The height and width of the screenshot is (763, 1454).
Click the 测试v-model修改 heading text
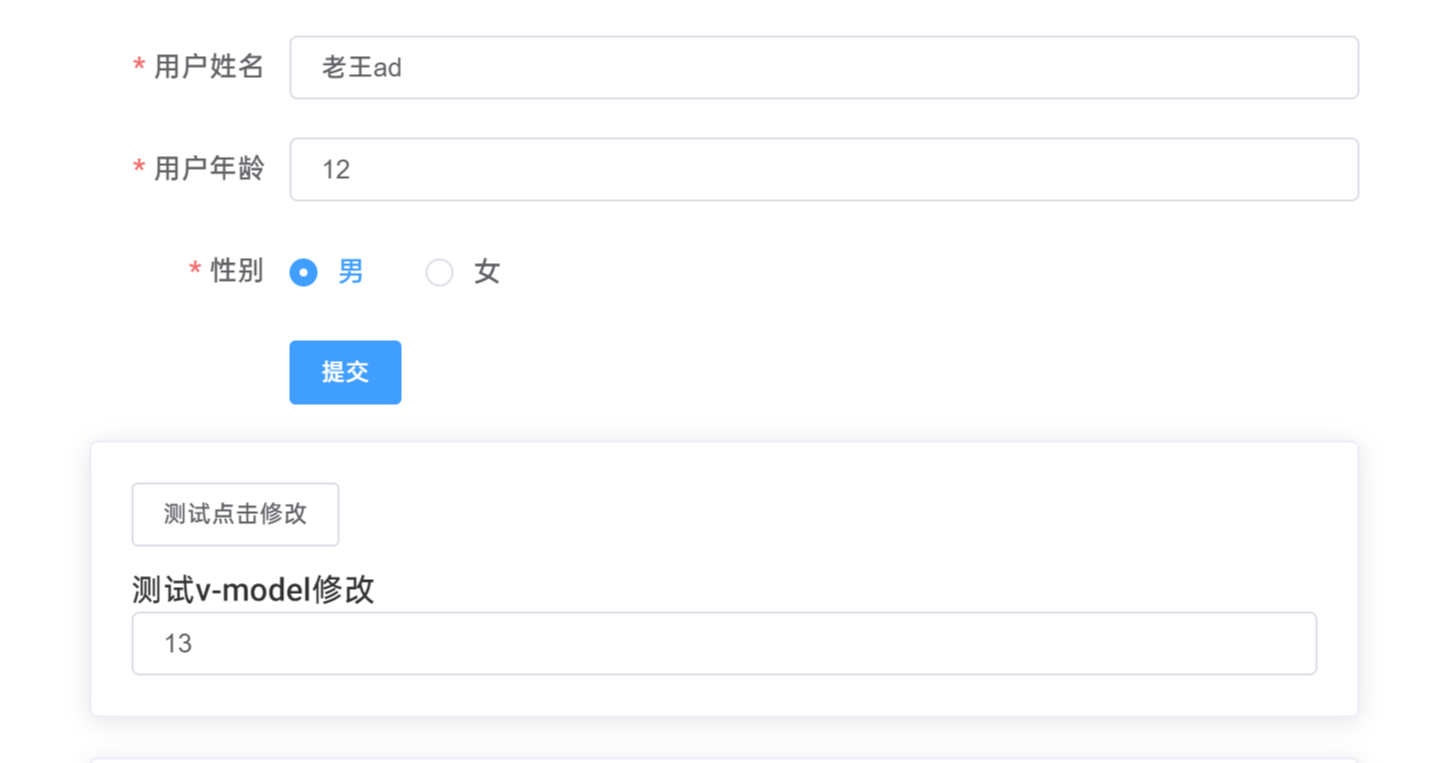tap(253, 590)
